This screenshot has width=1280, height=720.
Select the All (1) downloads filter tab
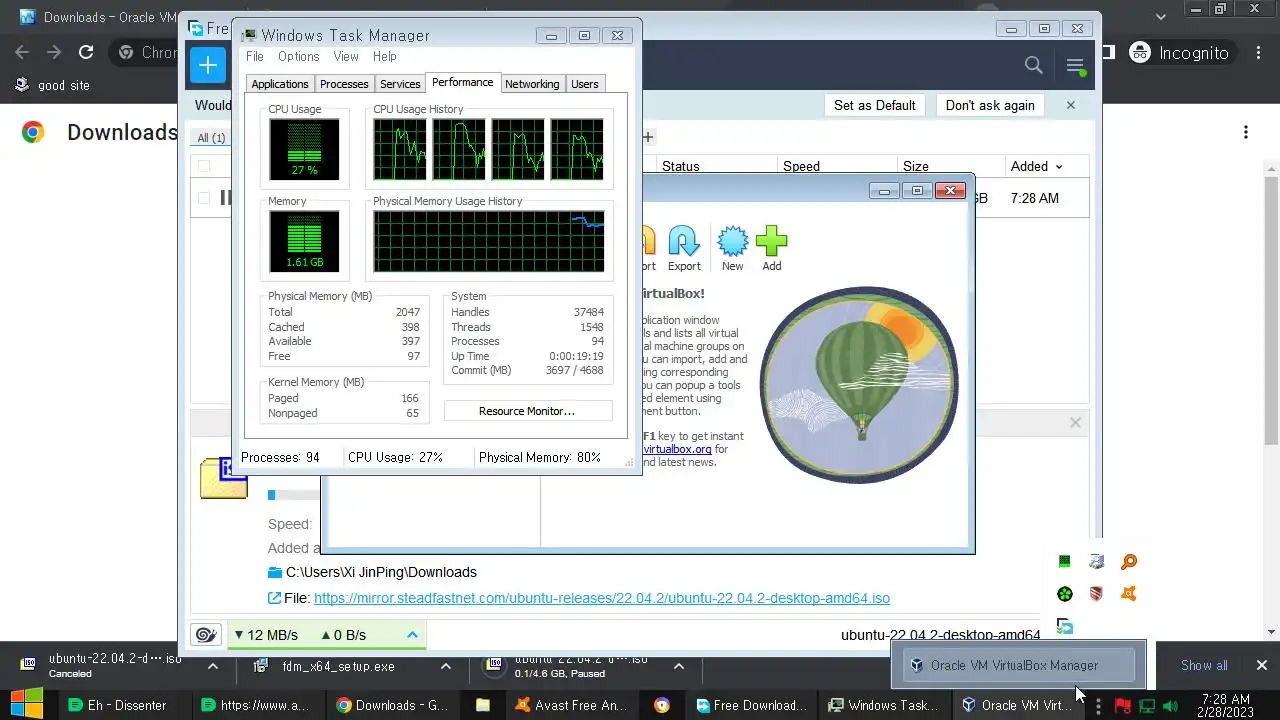point(211,138)
